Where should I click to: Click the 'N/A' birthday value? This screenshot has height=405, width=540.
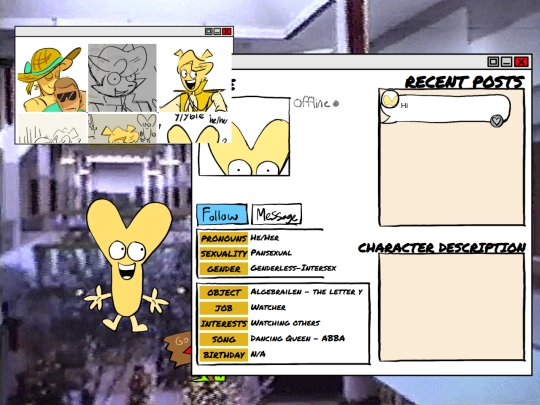click(258, 354)
